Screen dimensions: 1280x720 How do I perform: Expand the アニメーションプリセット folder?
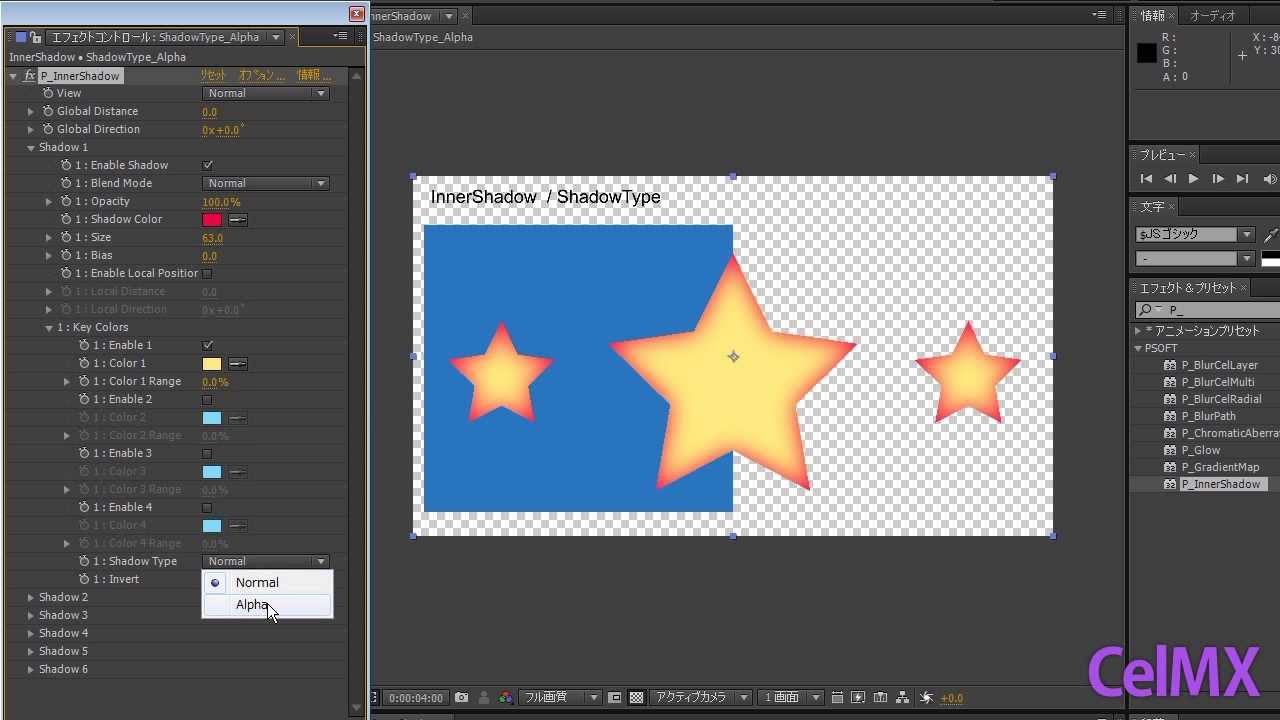pos(1138,330)
